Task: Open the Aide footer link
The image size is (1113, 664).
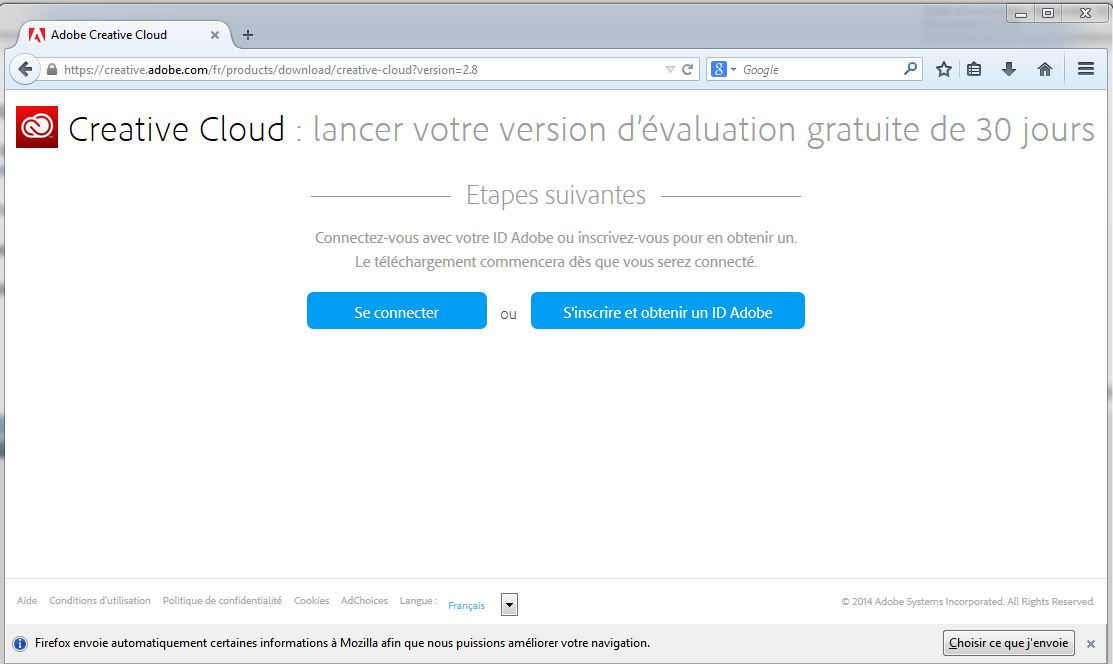Action: [x=27, y=601]
